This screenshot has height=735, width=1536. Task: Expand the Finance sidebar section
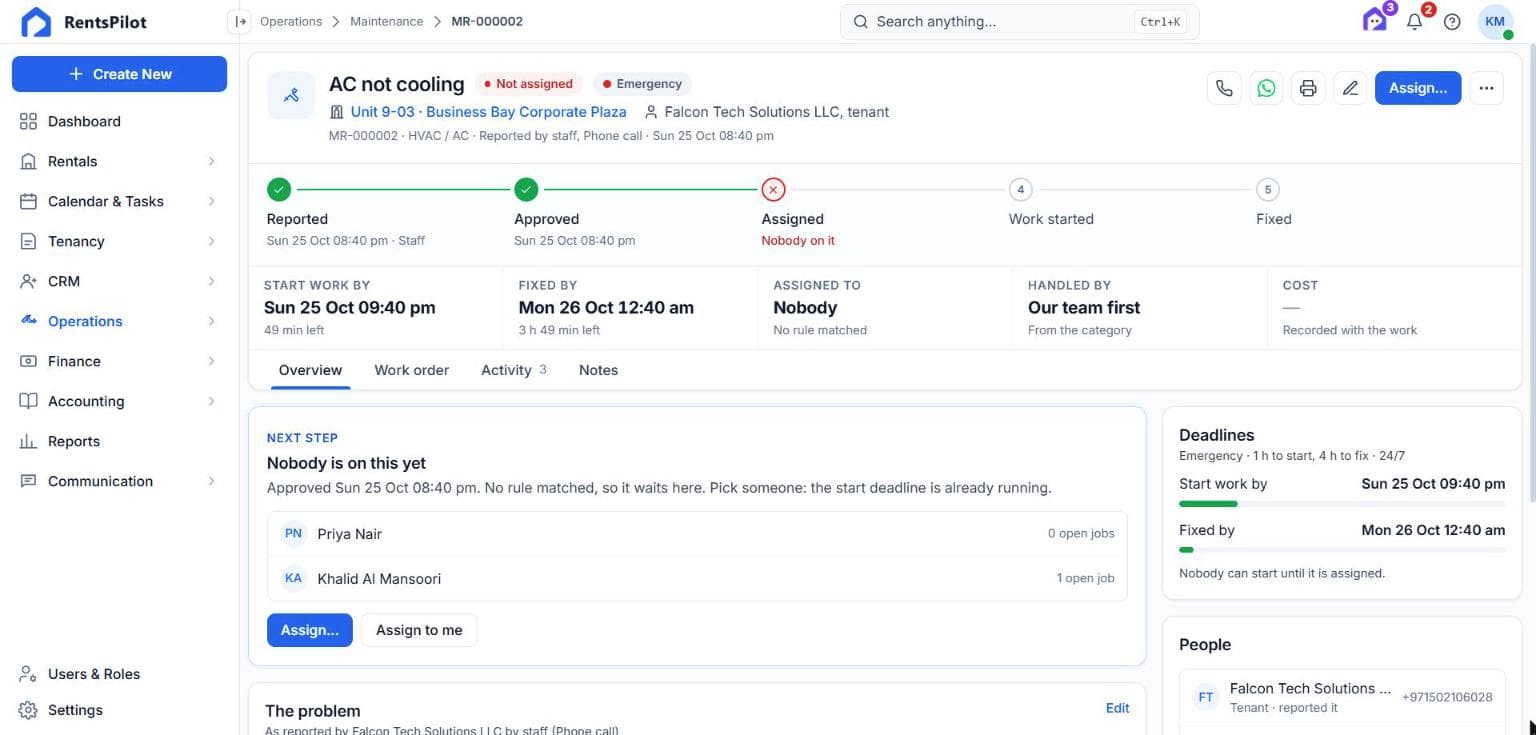point(119,361)
